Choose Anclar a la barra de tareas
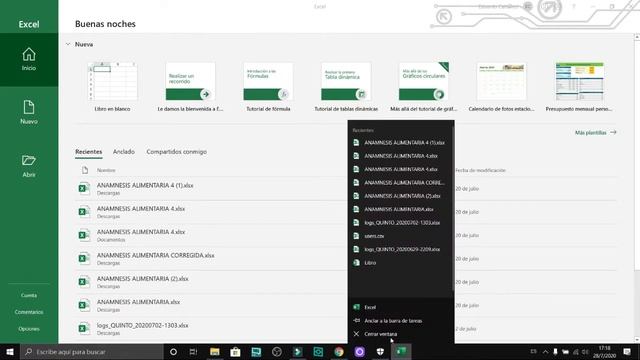 401,320
